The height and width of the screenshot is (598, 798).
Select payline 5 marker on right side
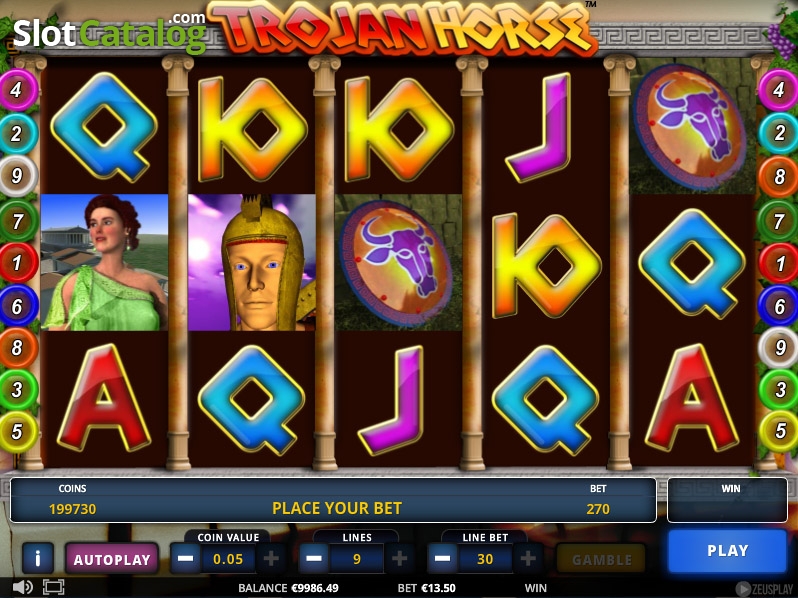[x=778, y=432]
